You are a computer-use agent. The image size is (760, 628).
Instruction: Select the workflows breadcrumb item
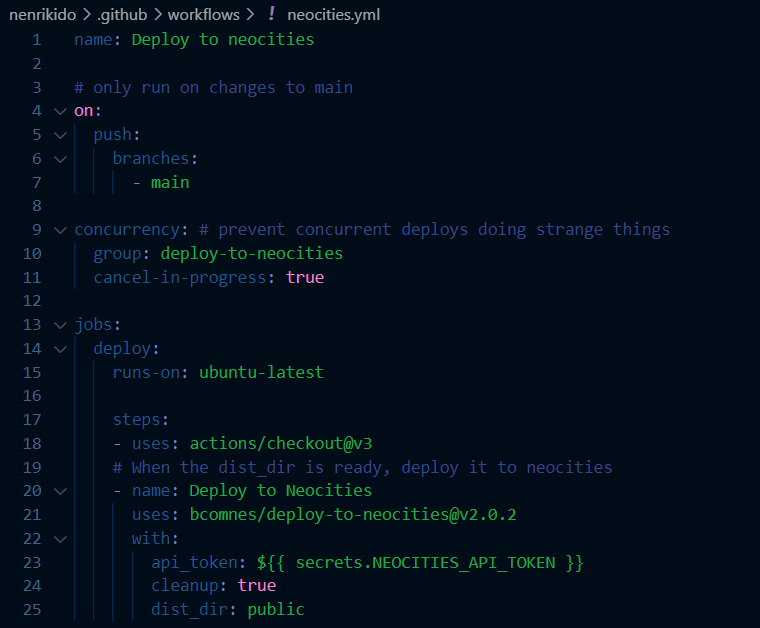coord(204,15)
